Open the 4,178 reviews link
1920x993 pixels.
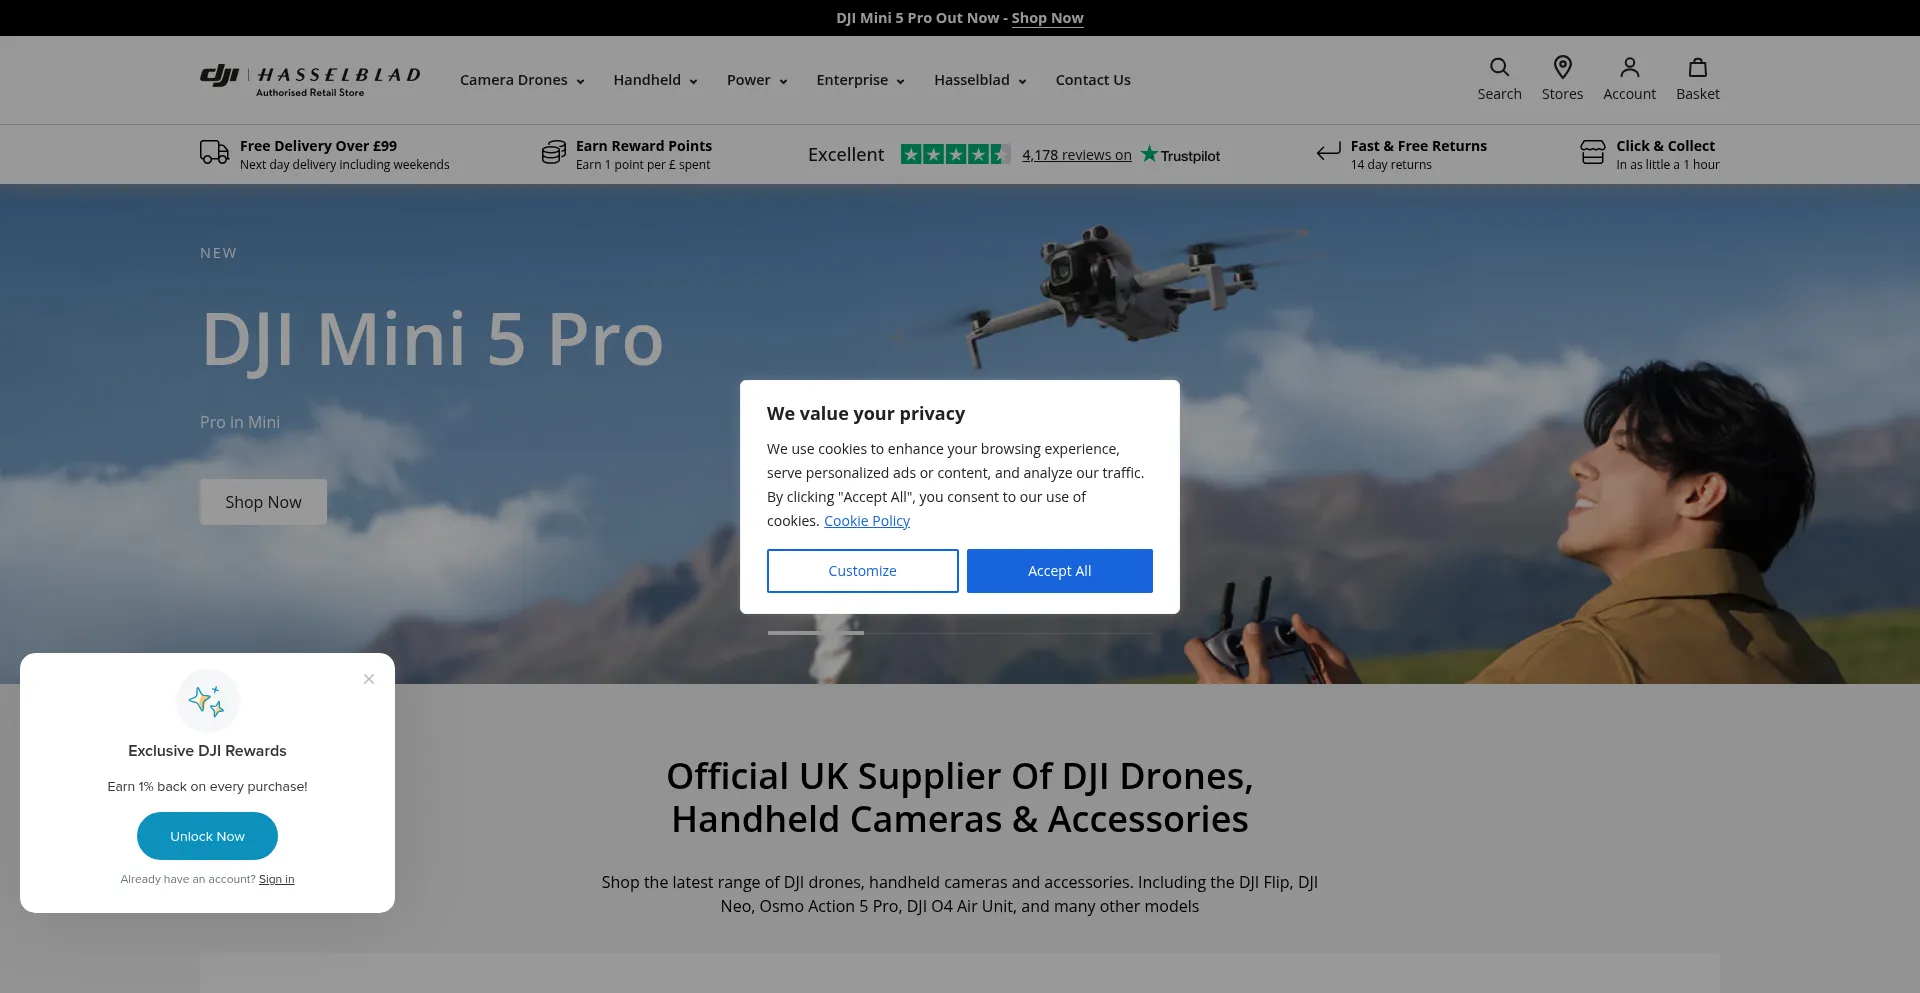pyautogui.click(x=1077, y=155)
